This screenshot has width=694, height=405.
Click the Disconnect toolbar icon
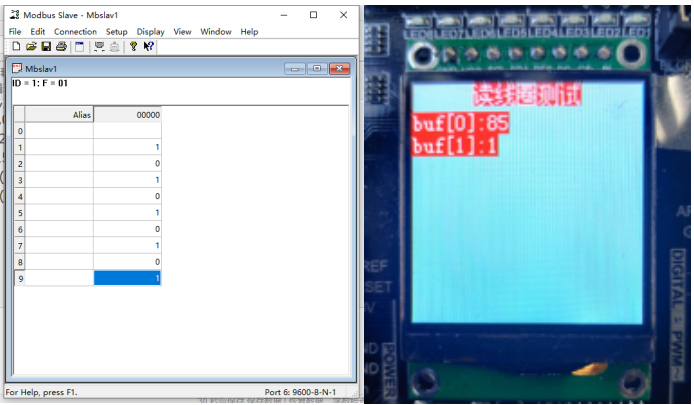click(x=114, y=46)
